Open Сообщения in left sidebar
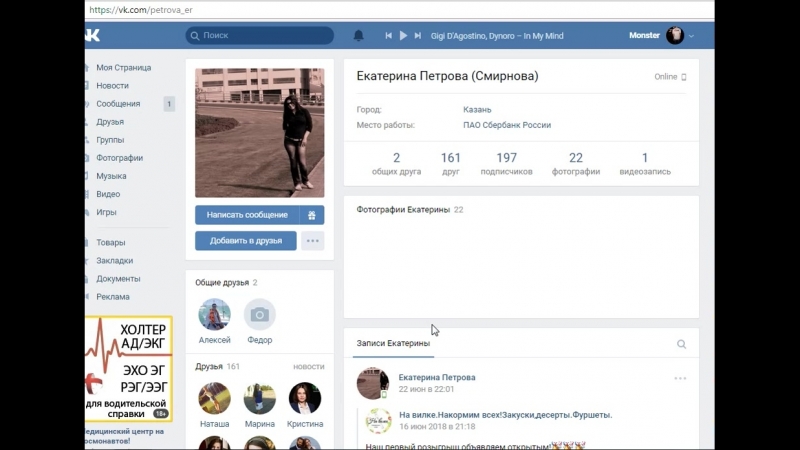This screenshot has width=800, height=450. 118,104
